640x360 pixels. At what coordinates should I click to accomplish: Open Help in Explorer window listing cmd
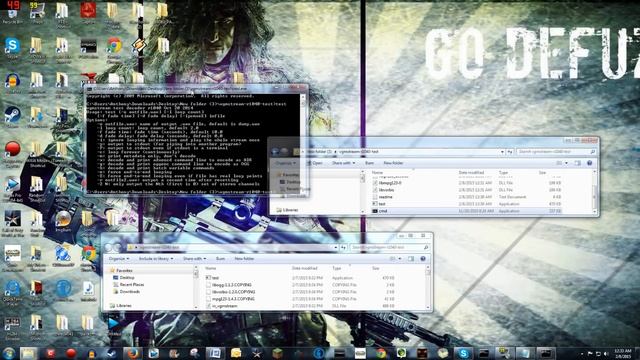(590, 163)
